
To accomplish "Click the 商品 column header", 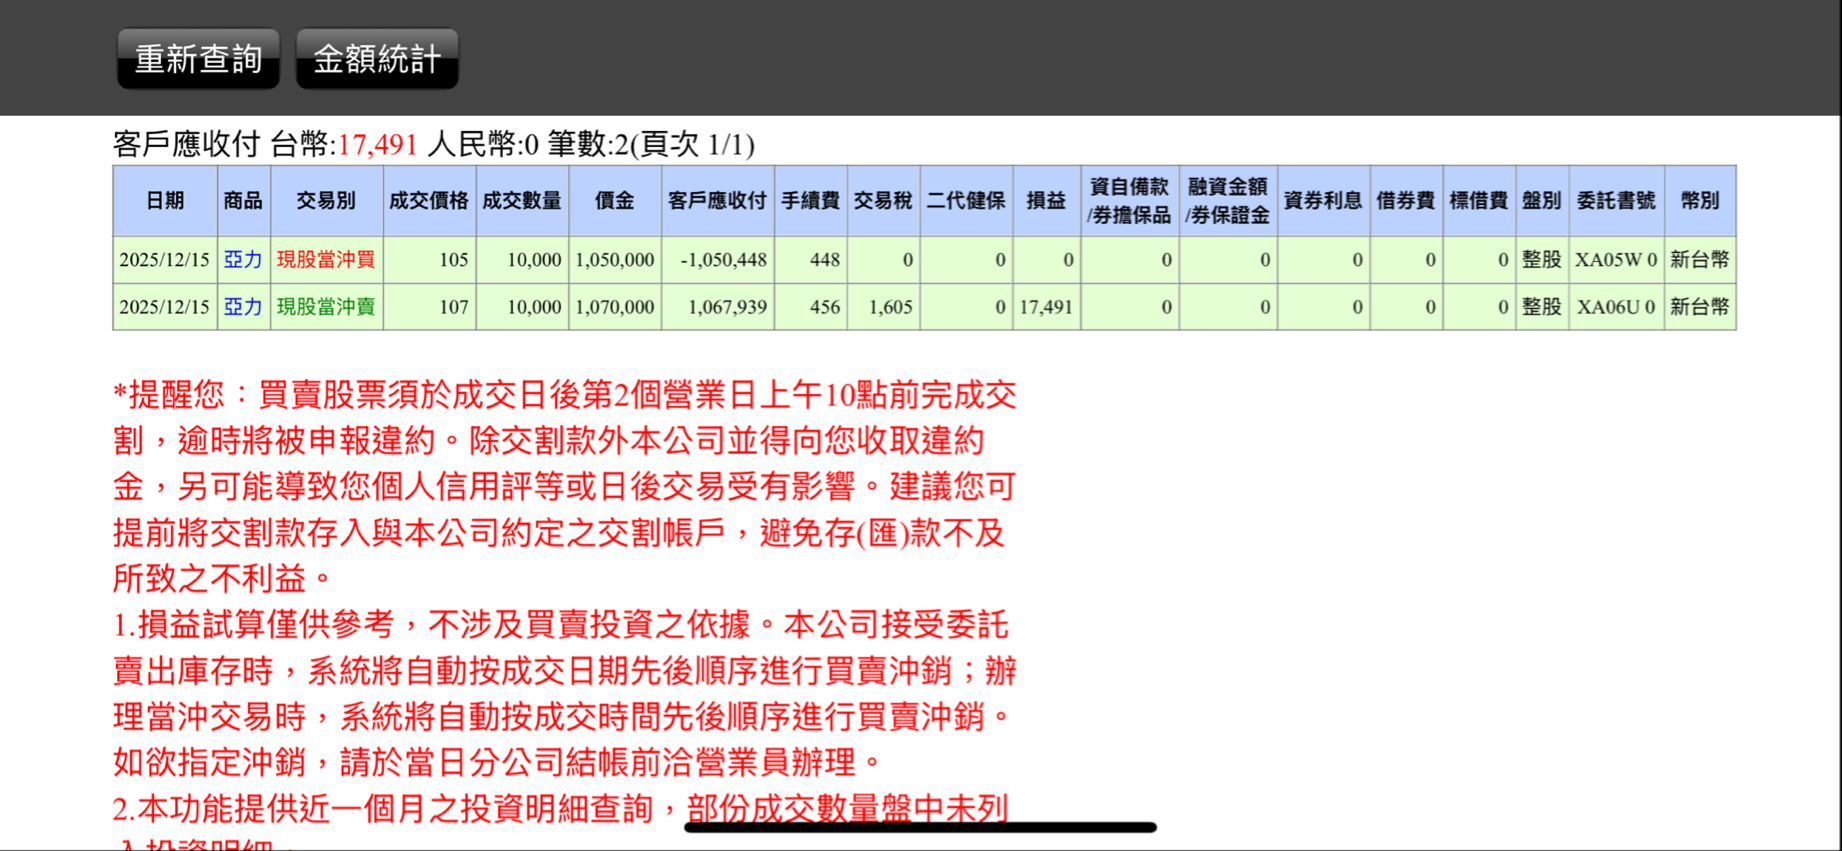I will coord(243,201).
